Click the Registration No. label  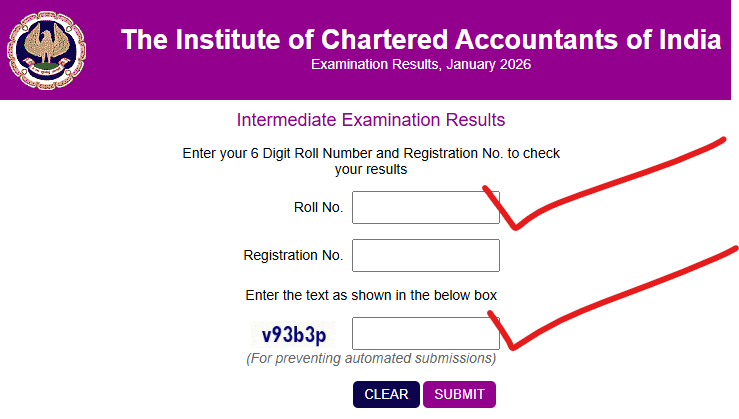[293, 255]
